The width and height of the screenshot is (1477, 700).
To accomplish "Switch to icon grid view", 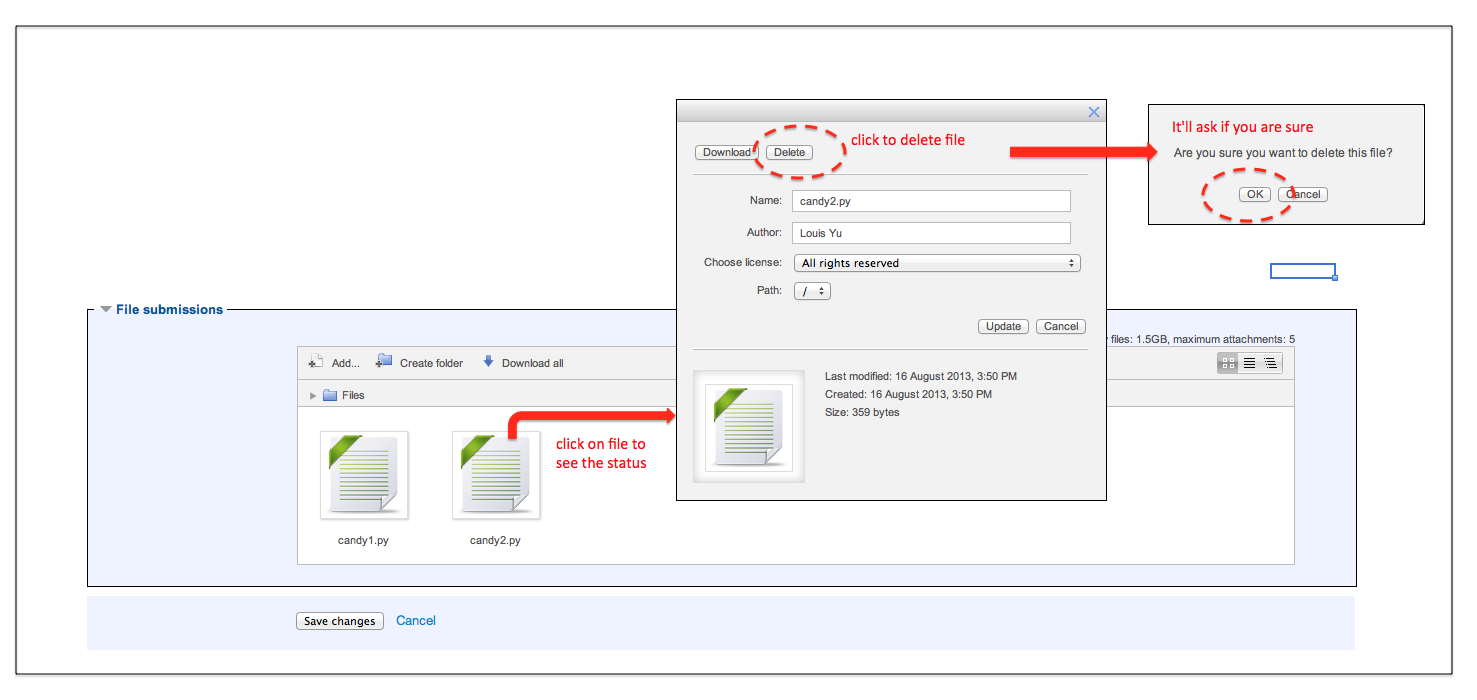I will pos(1229,363).
